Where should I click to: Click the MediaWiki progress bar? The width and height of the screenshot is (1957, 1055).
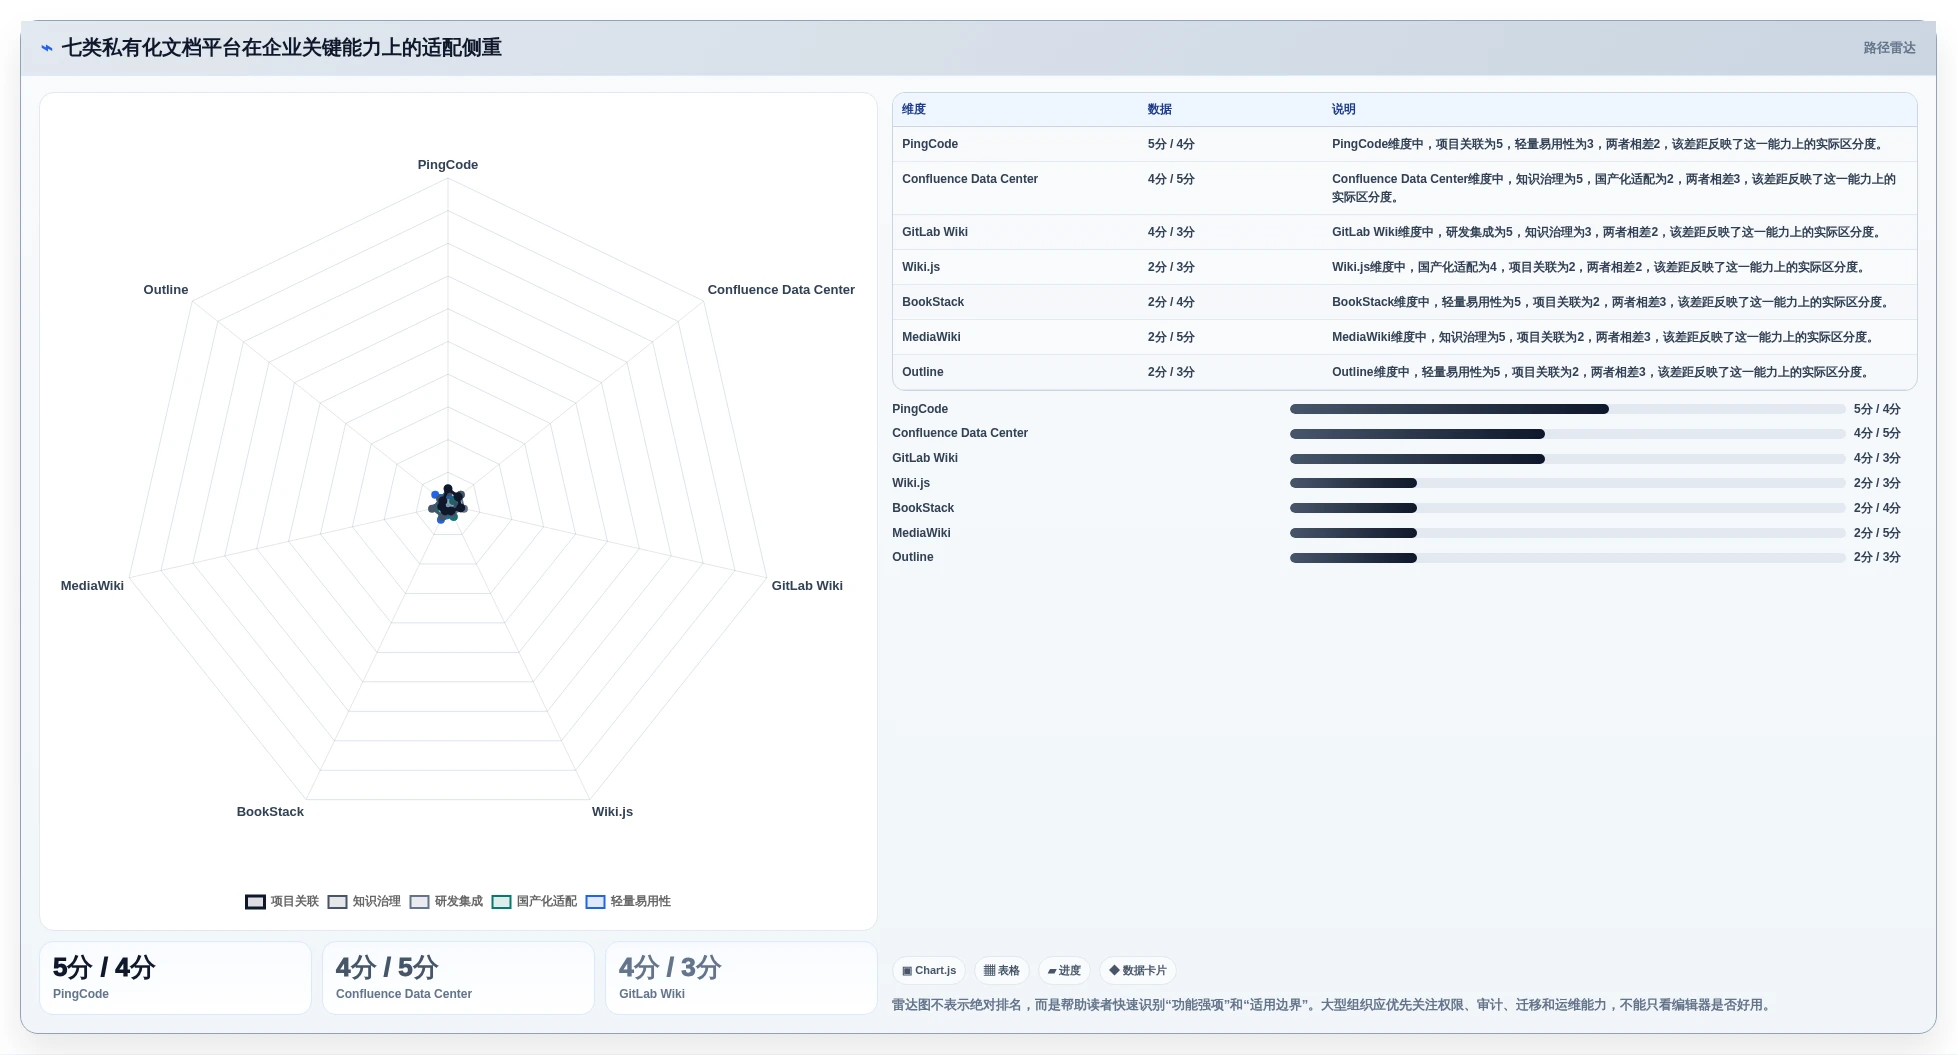(1567, 533)
